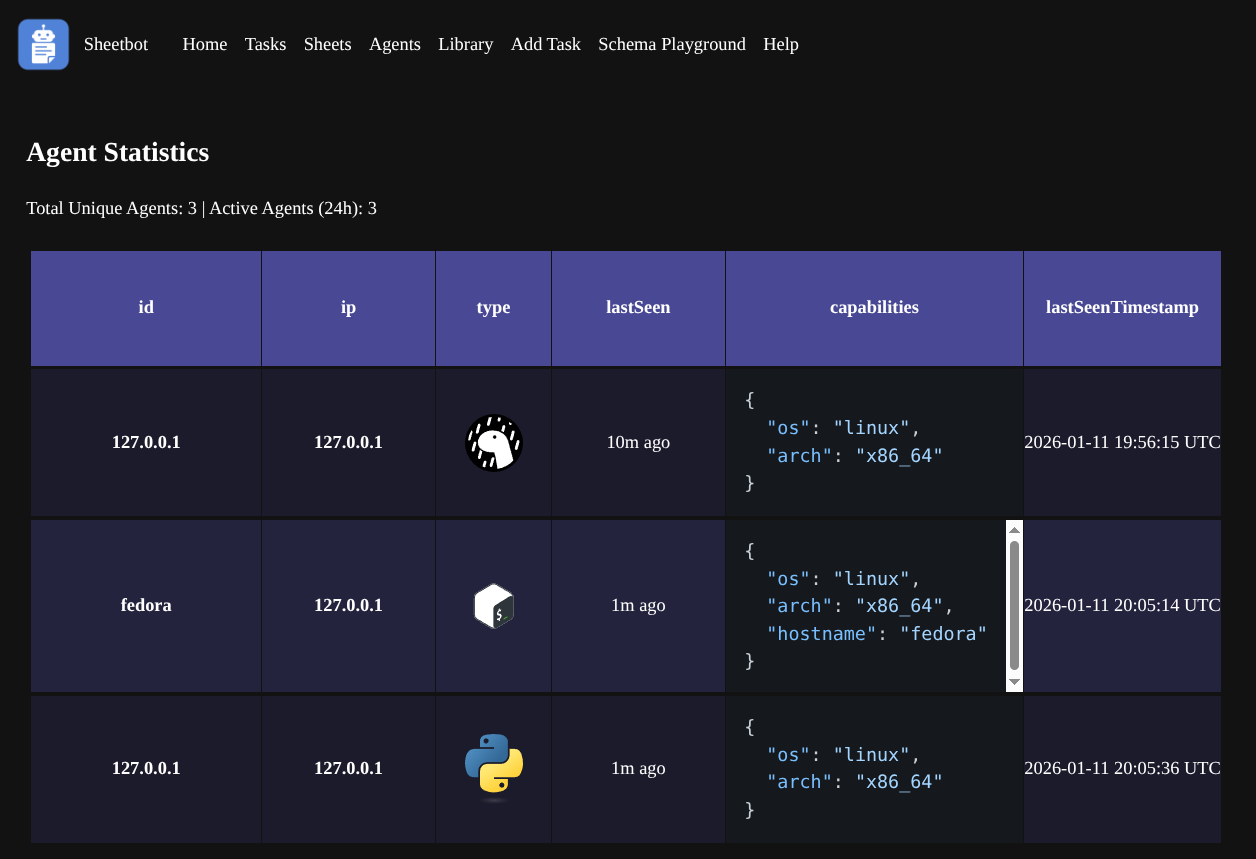The image size is (1256, 859).
Task: Go to the Tasks page
Action: (265, 44)
